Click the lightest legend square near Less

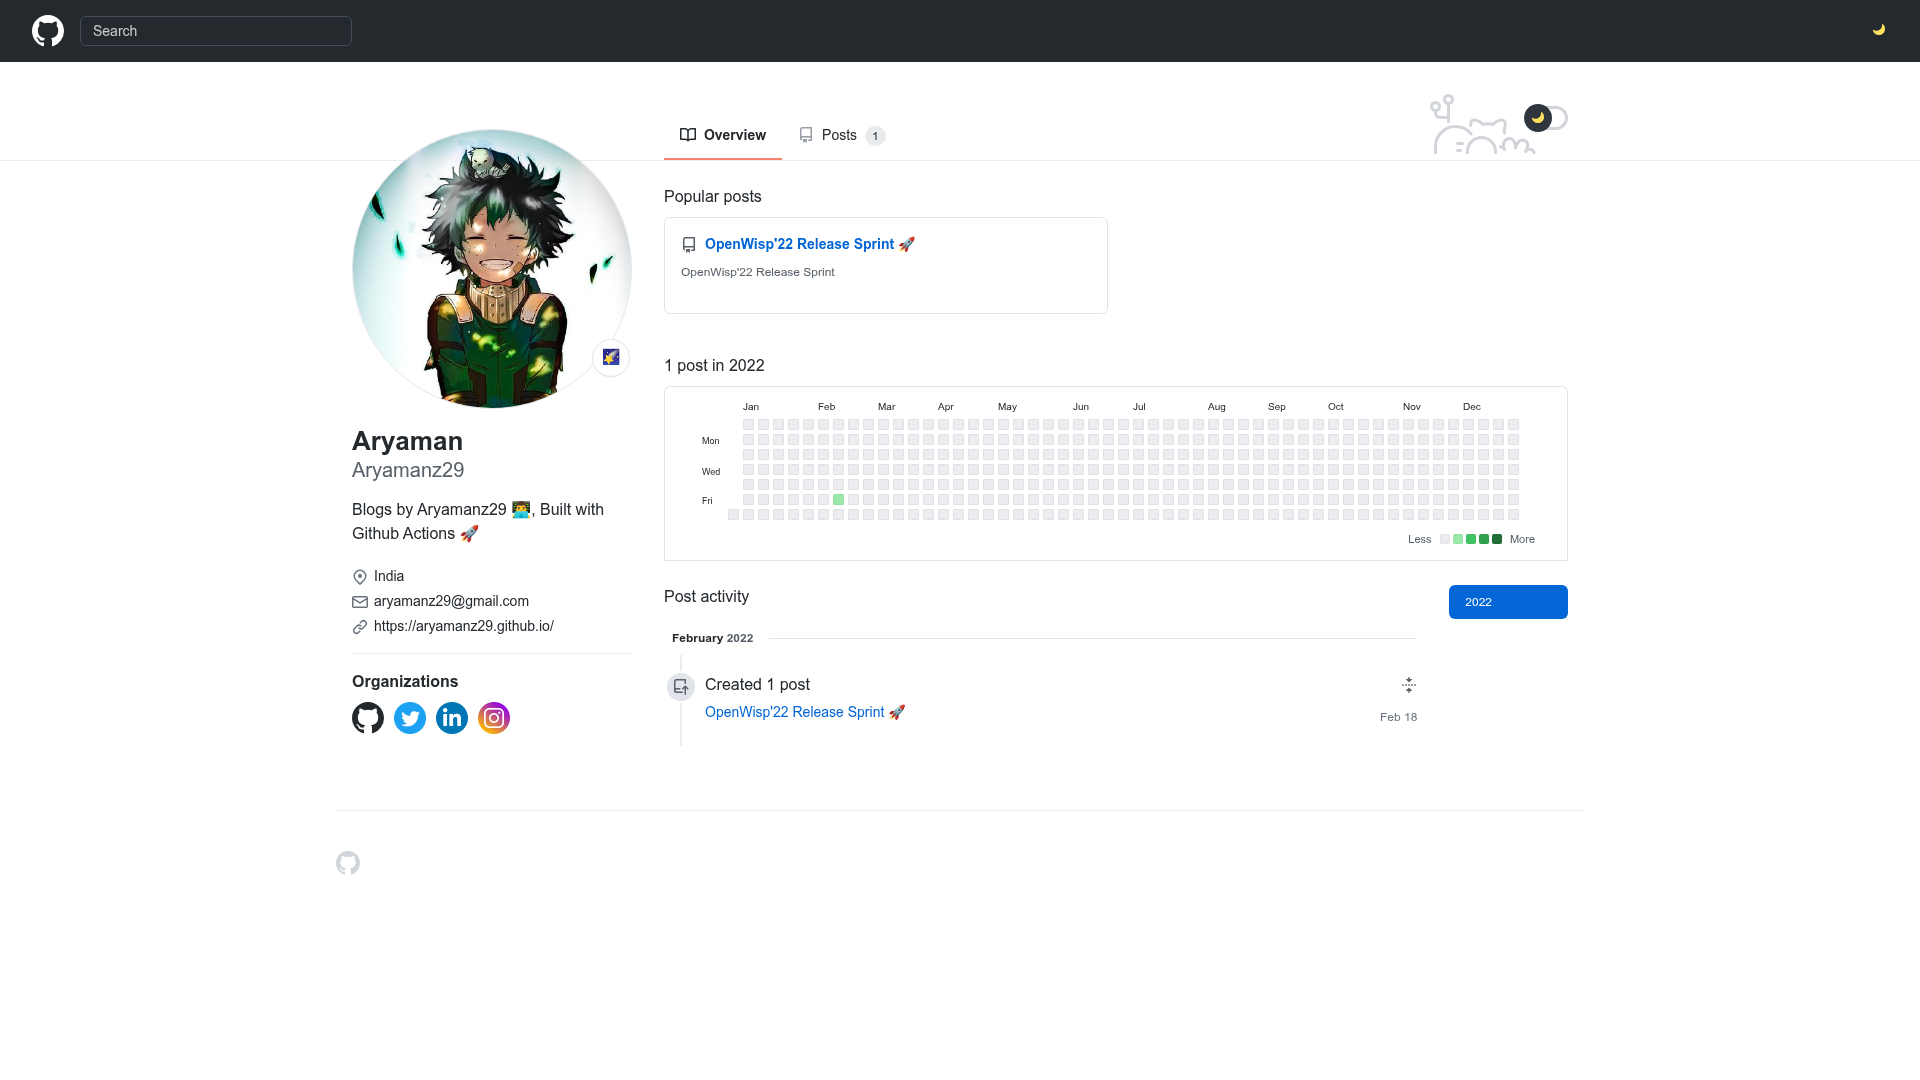coord(1445,539)
